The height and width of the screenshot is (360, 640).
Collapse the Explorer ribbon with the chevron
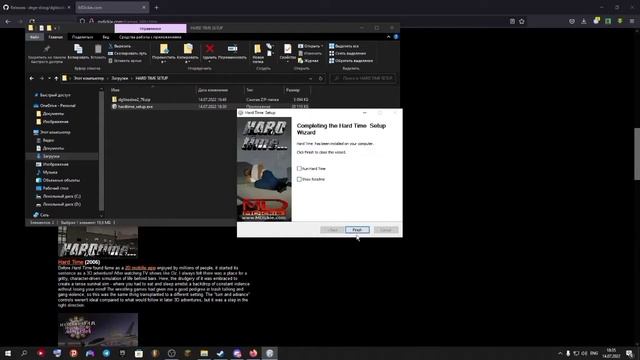(389, 37)
